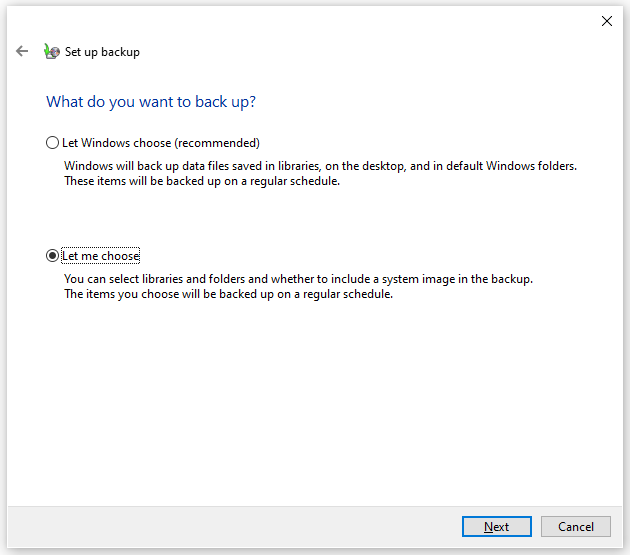This screenshot has height=555, width=630.
Task: Abort setup with the Cancel button
Action: (576, 526)
